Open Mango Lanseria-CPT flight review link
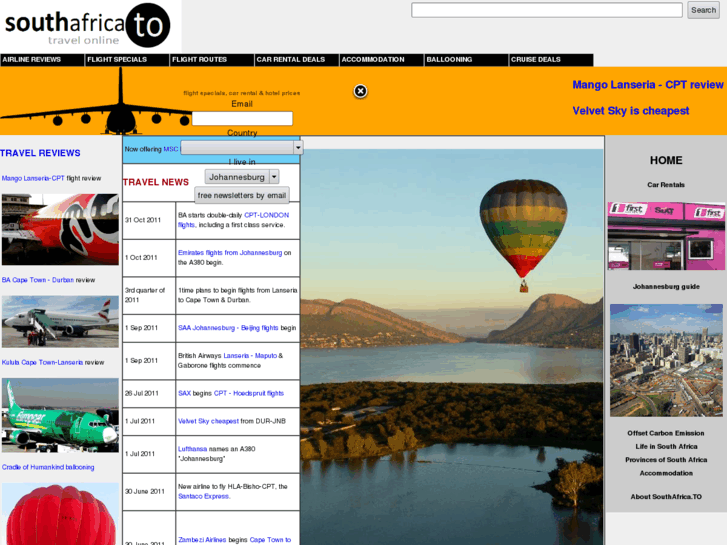 pyautogui.click(x=33, y=178)
